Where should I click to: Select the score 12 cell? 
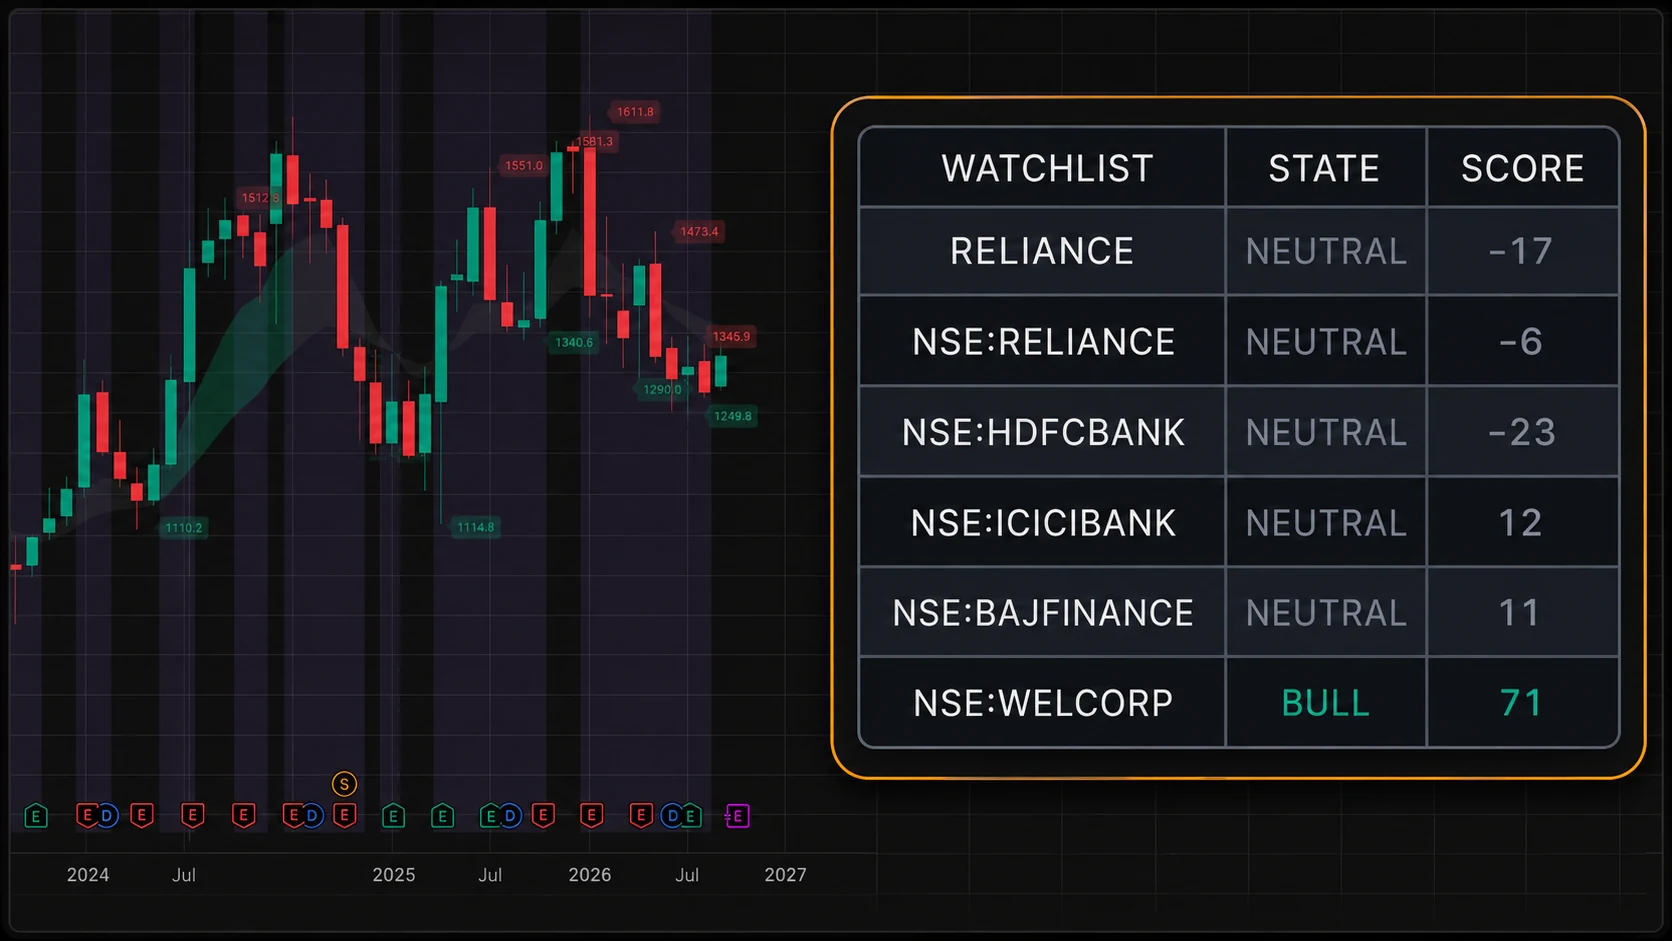(1522, 523)
